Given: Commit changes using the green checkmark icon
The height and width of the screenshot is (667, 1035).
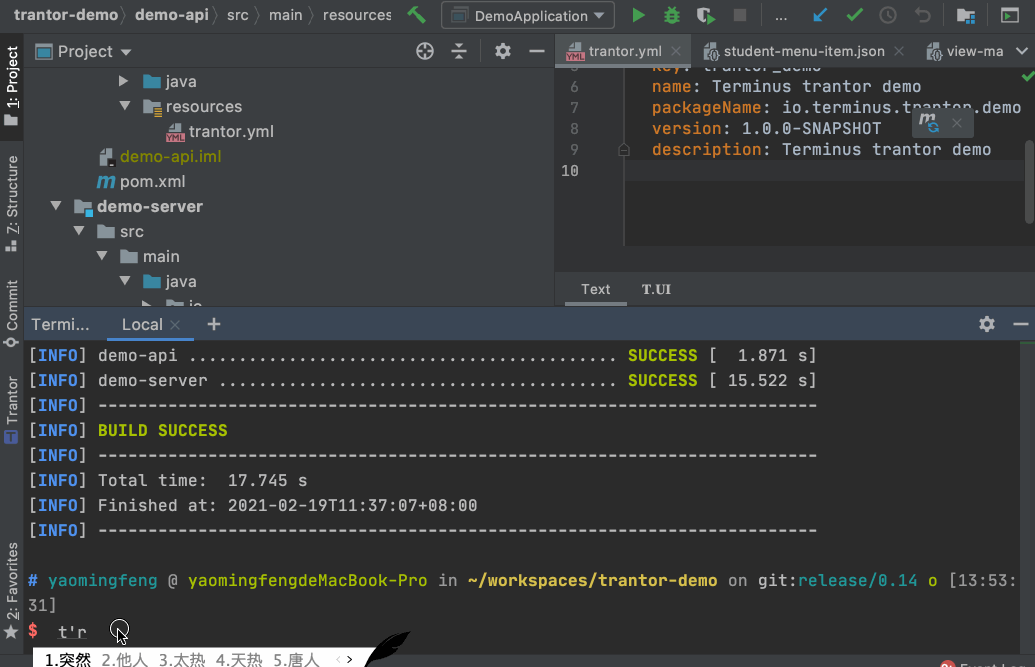Looking at the screenshot, I should 854,15.
